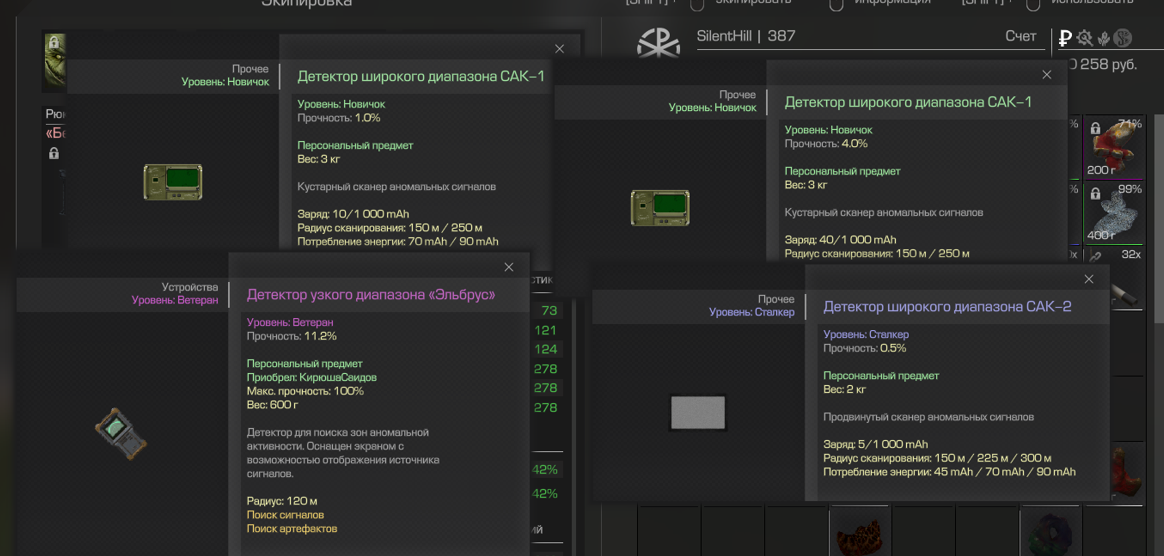Image resolution: width=1164 pixels, height=556 pixels.
Task: Click the 258 руб. balance
Action: pos(1103,65)
